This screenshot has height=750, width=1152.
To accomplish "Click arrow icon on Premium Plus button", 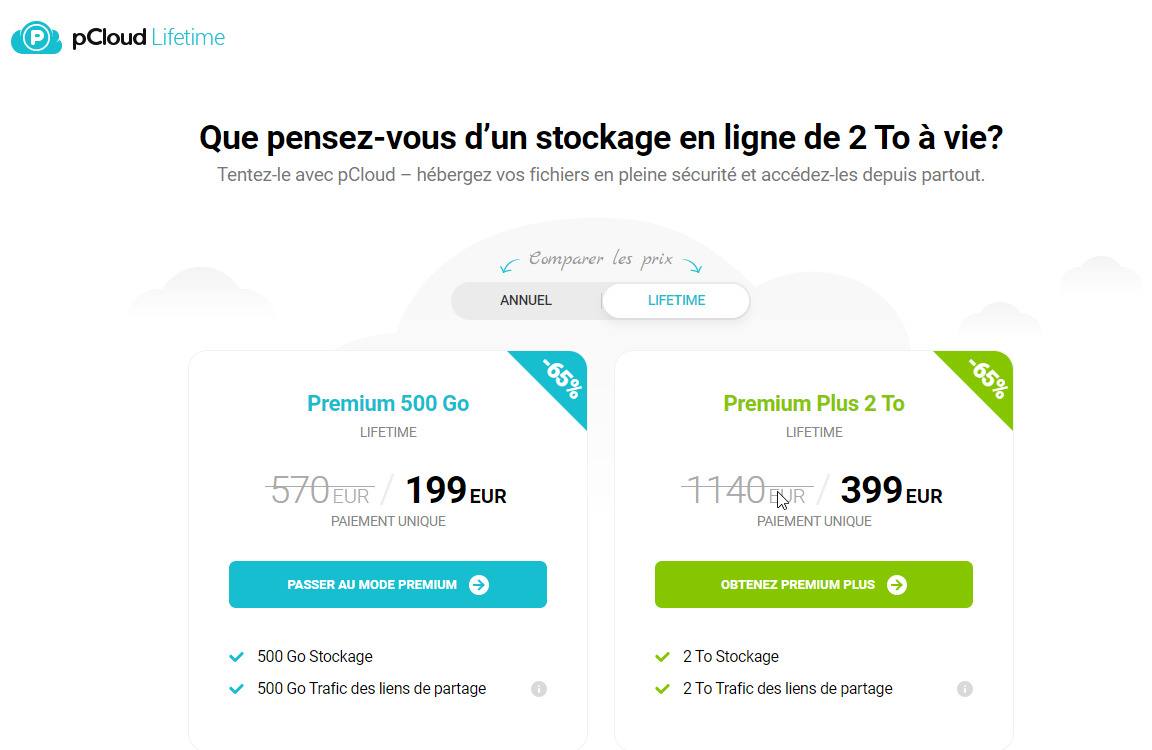I will tap(897, 585).
